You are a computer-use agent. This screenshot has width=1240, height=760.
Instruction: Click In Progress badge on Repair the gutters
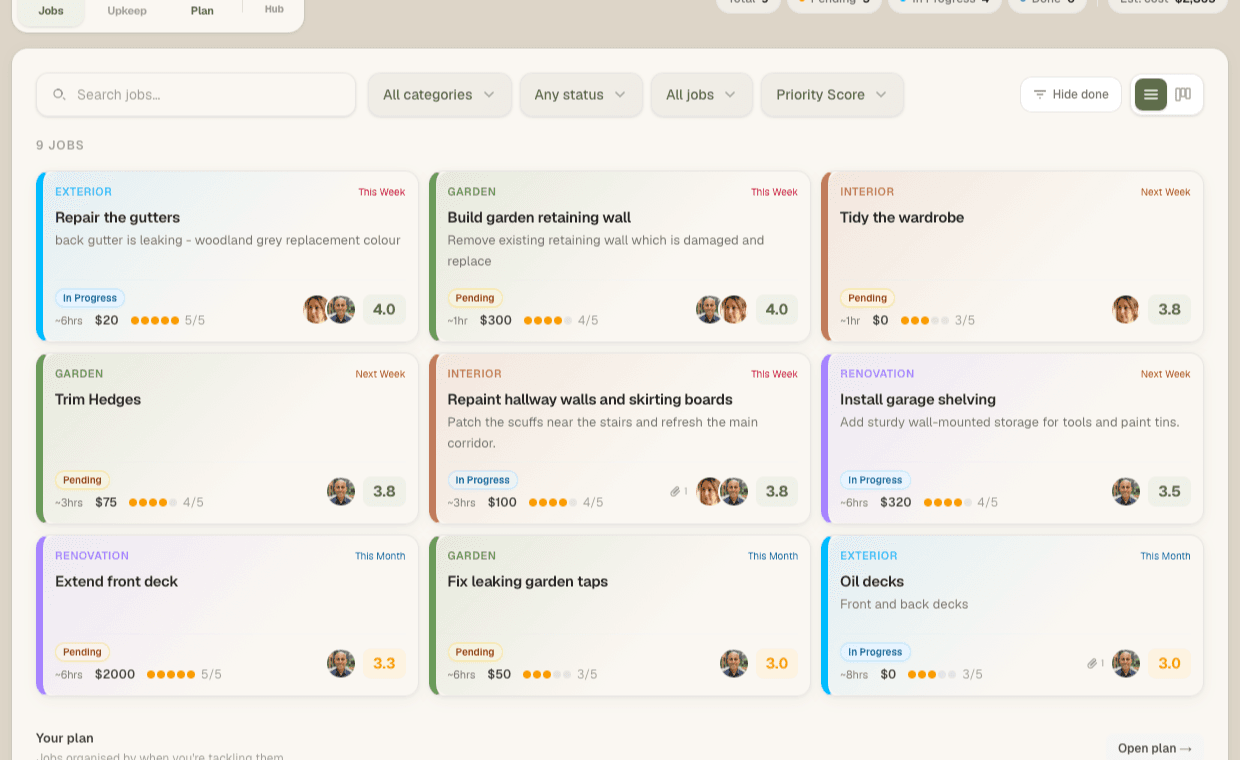click(90, 298)
